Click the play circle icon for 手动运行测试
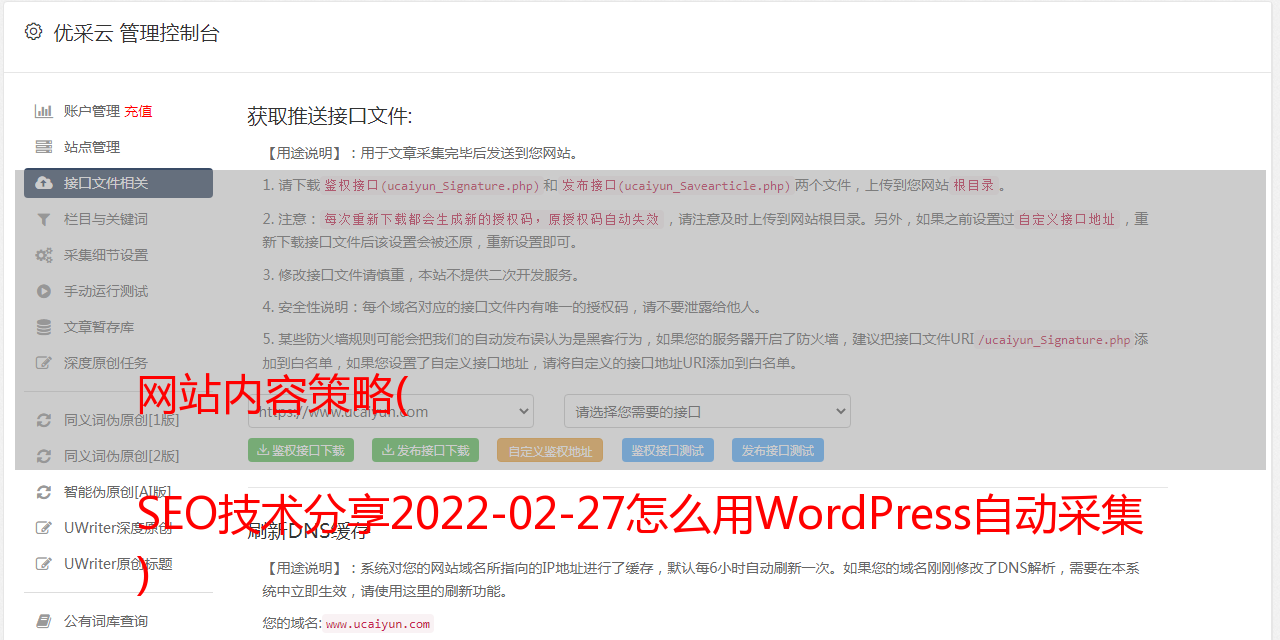This screenshot has height=640, width=1280. click(x=44, y=291)
